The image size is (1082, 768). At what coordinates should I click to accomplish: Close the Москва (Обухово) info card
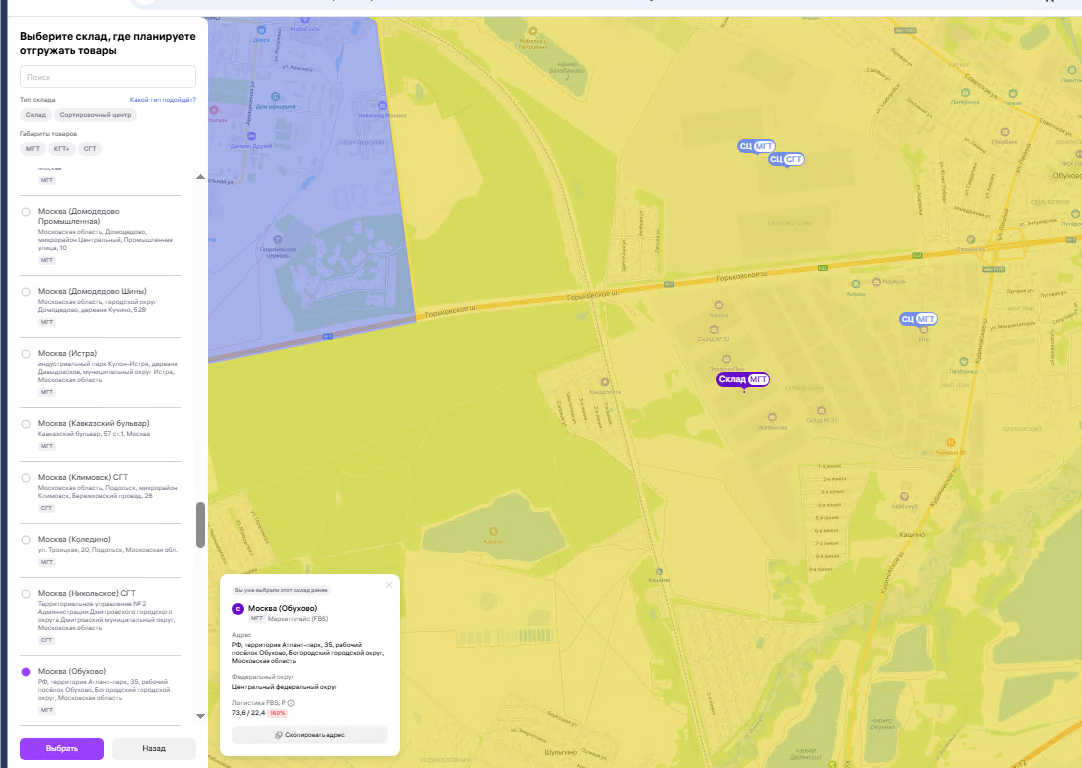388,585
